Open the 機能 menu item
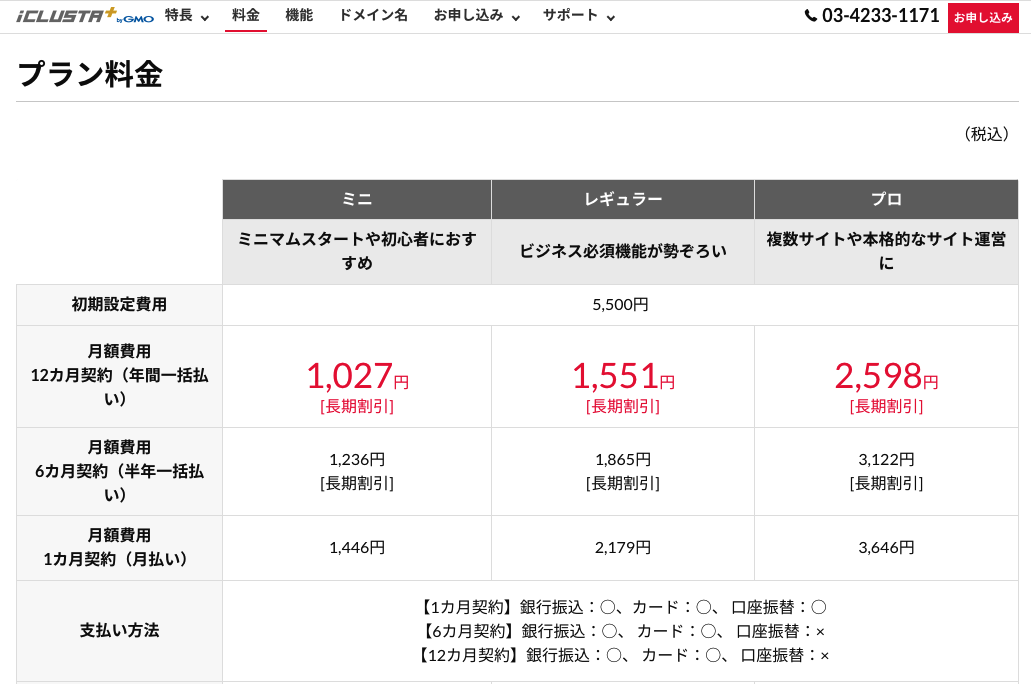 (299, 15)
